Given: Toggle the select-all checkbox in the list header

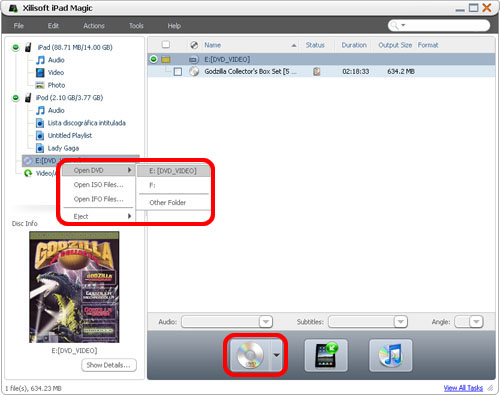Looking at the screenshot, I should [x=166, y=45].
